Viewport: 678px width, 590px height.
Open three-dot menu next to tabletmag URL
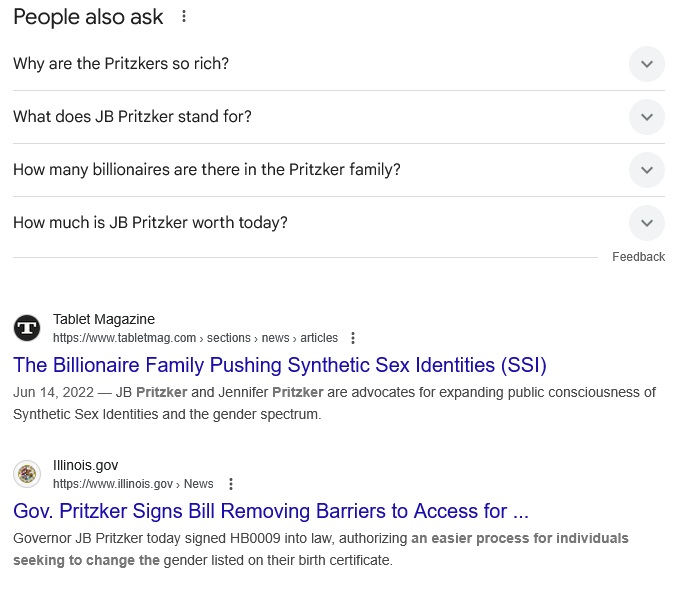point(353,338)
